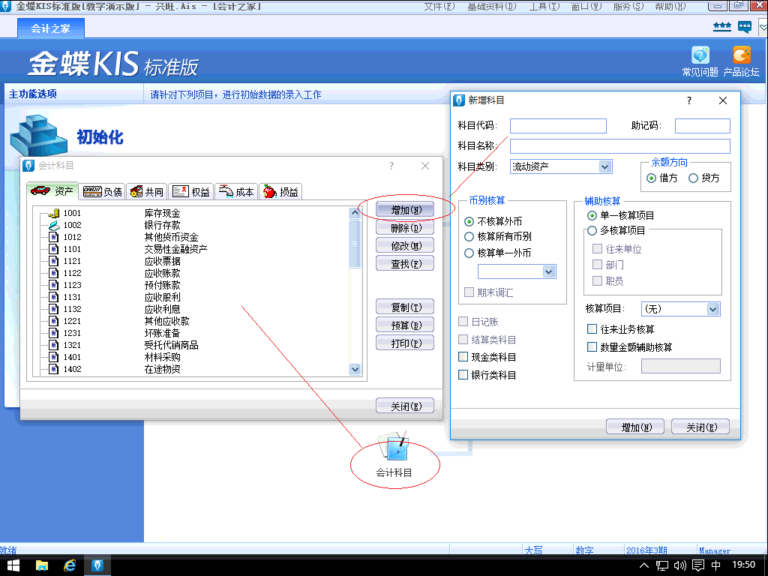Expand the 科目类别 dropdown
768x576 pixels.
[x=605, y=167]
